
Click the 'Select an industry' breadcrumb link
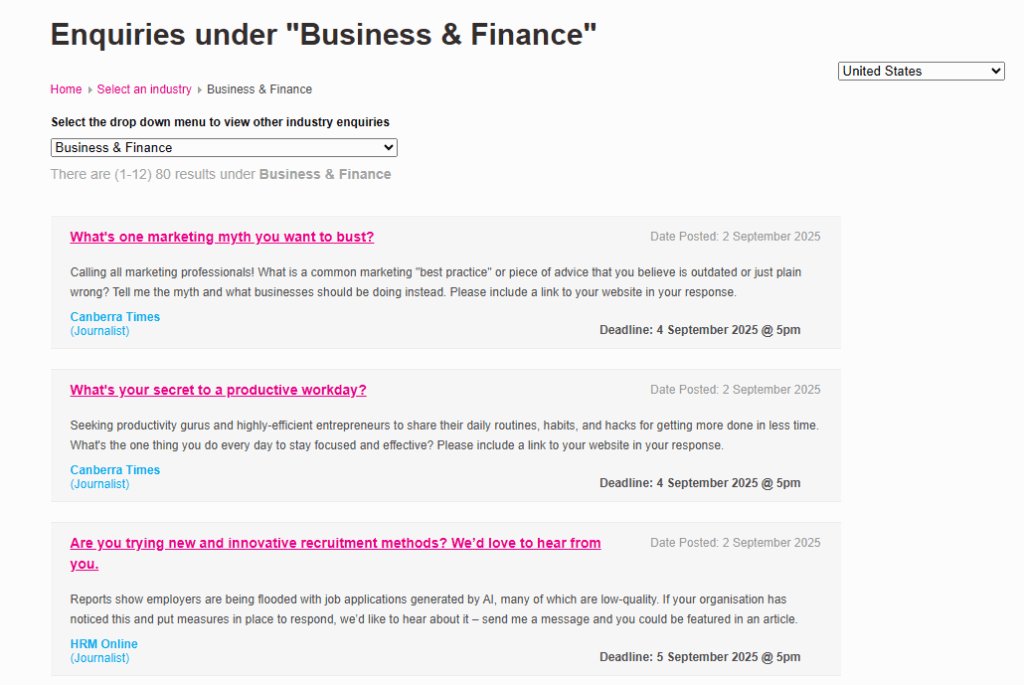(x=144, y=89)
